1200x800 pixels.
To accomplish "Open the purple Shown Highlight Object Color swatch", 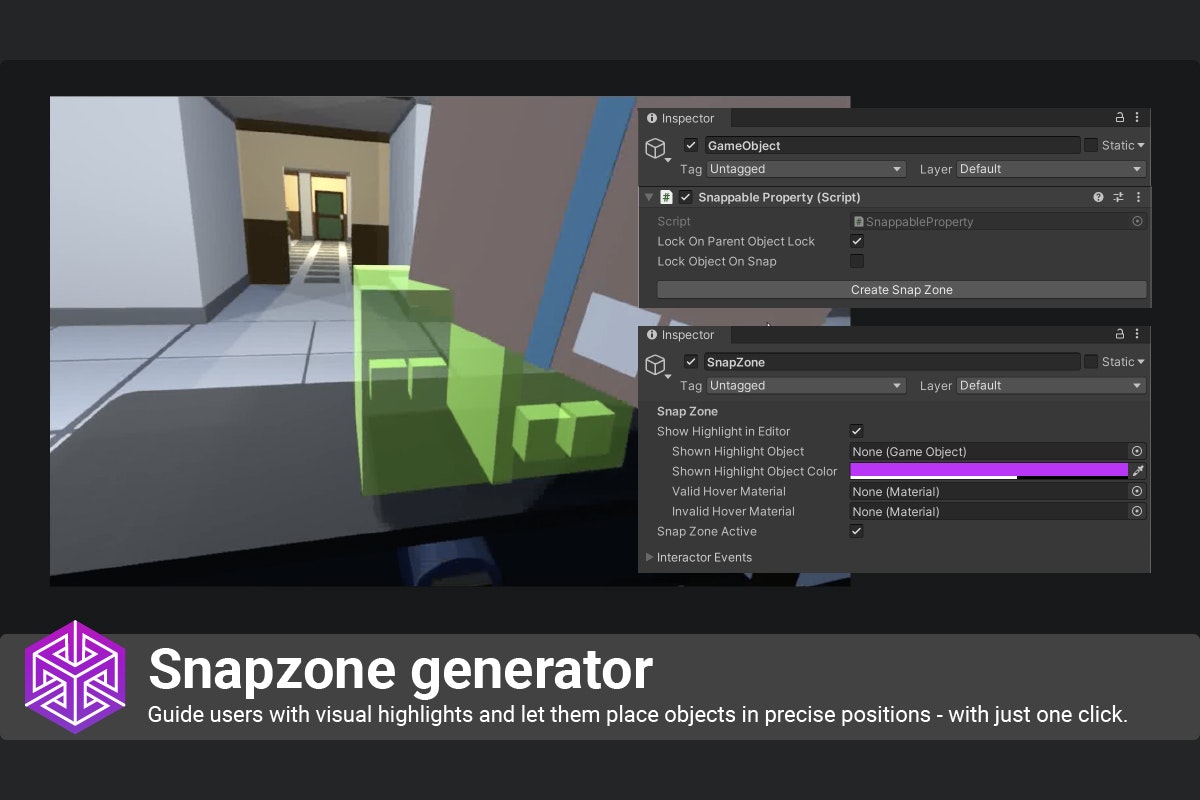I will click(x=989, y=471).
